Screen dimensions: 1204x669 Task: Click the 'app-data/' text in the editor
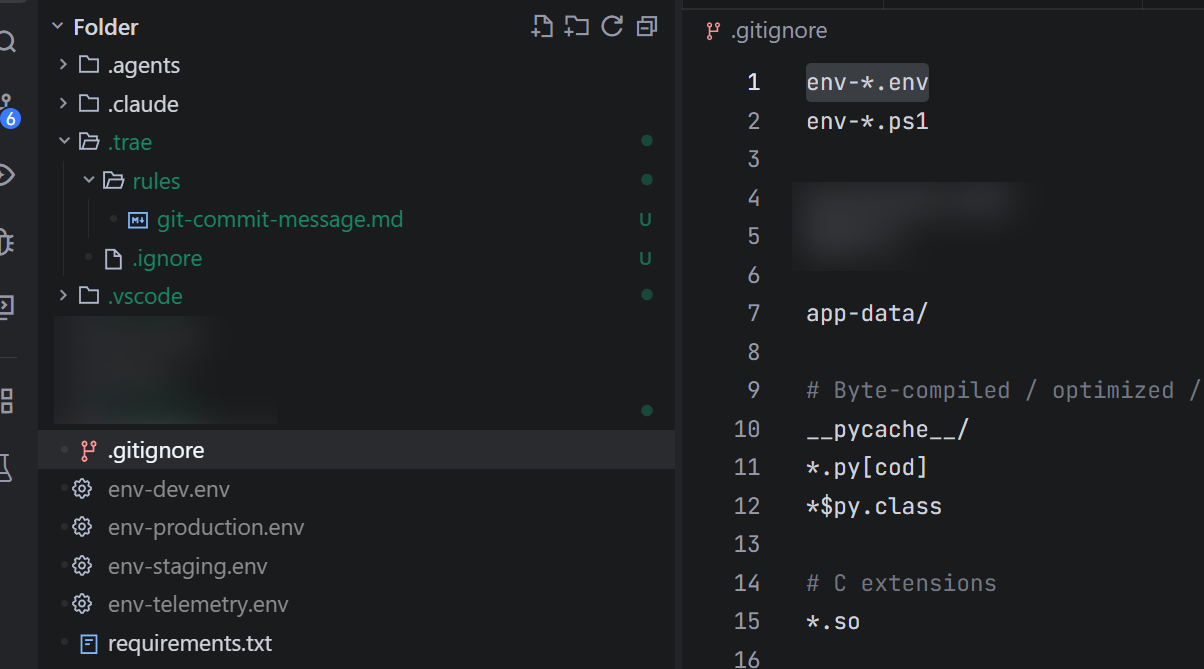tap(868, 313)
